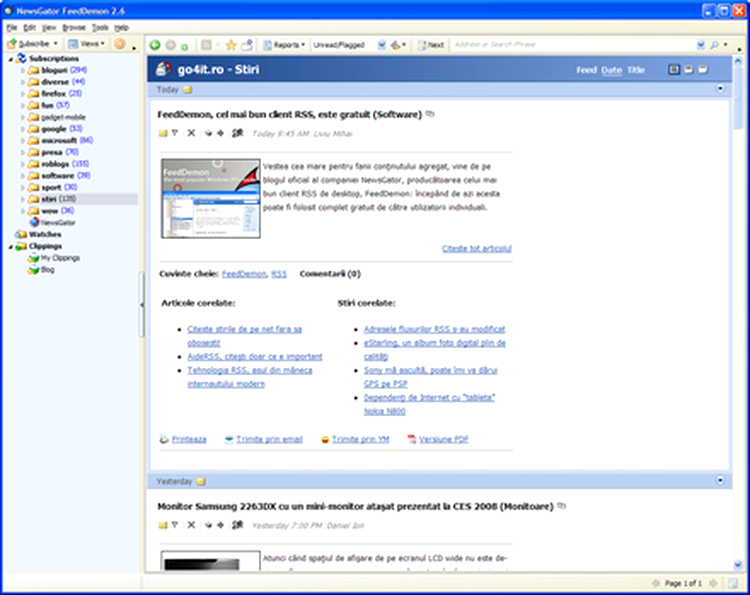Click the second view-style icon in feed header
This screenshot has height=595, width=750.
point(688,70)
